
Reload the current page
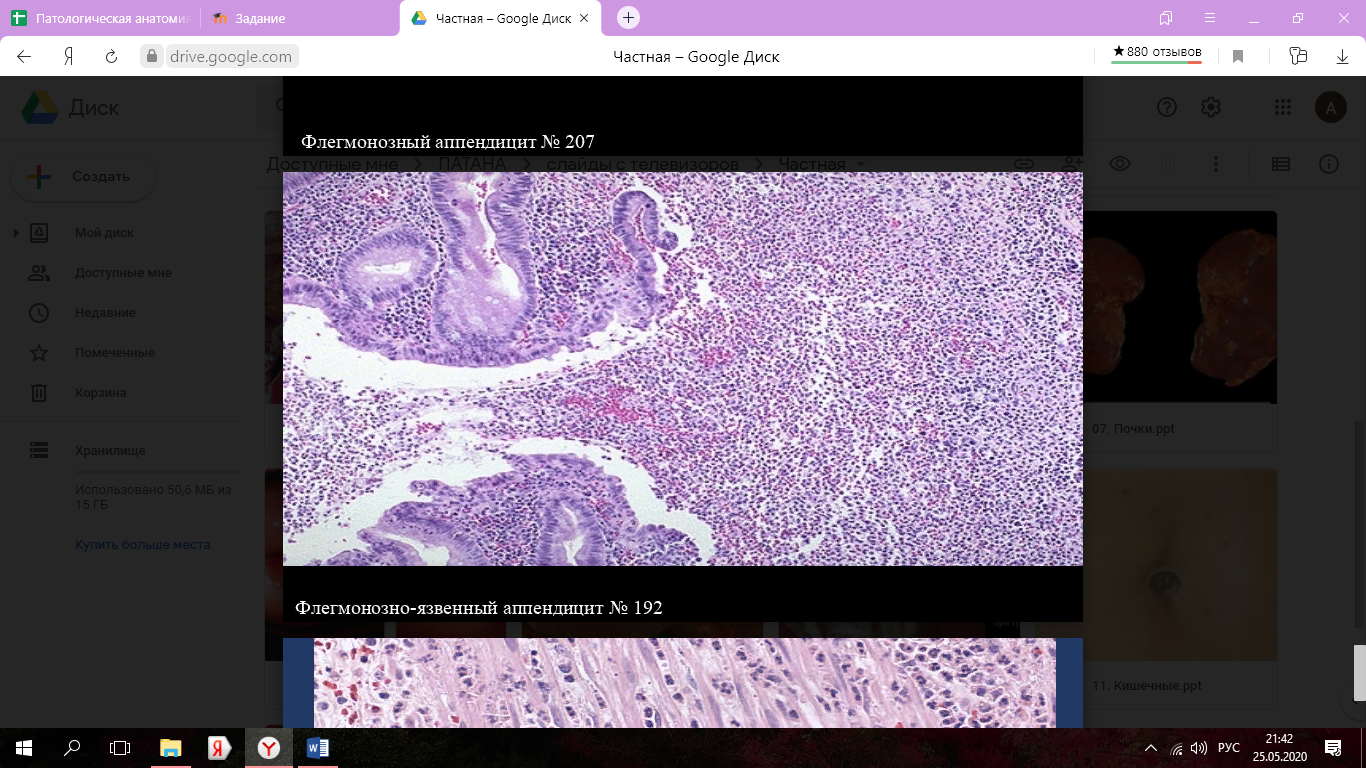pos(112,57)
